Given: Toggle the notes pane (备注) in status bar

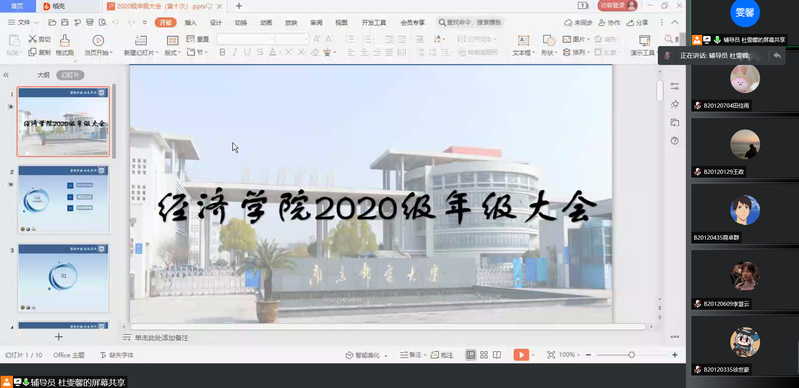Looking at the screenshot, I should pyautogui.click(x=411, y=355).
